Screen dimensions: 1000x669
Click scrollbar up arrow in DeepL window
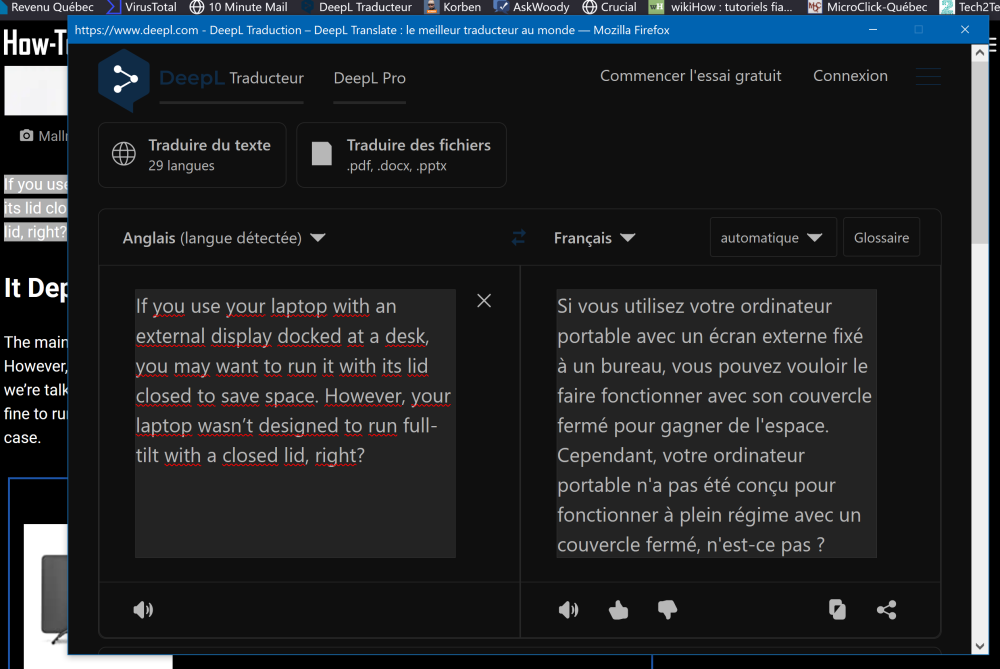coord(980,53)
